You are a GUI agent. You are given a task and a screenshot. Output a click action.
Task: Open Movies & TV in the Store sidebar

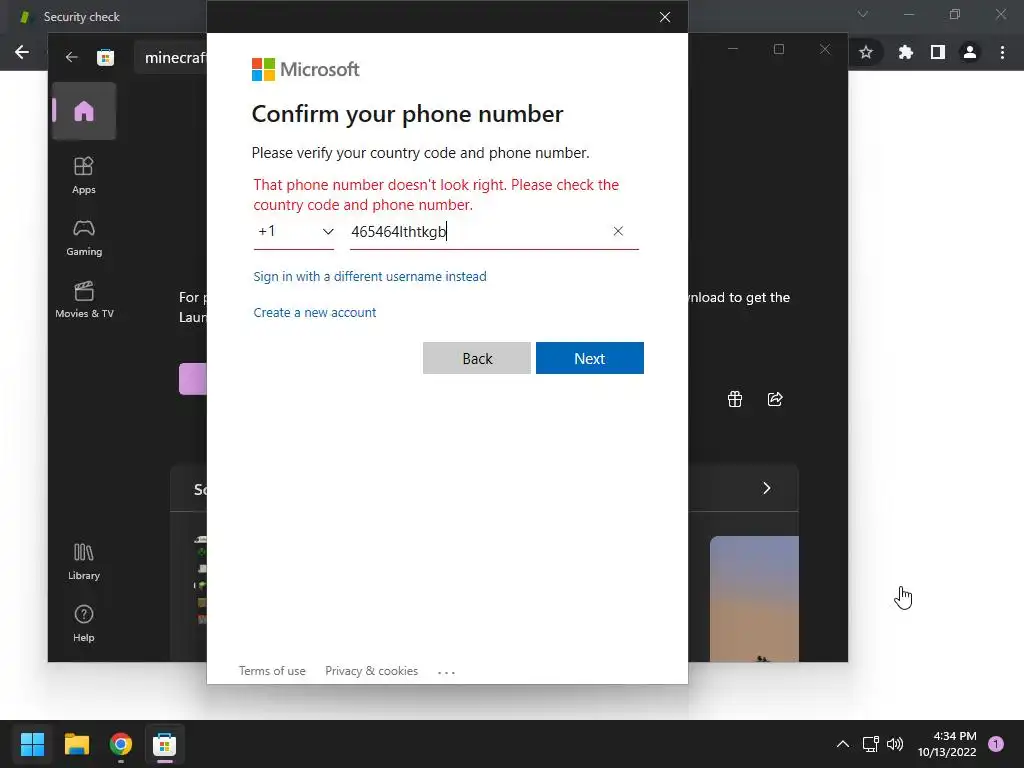[x=84, y=299]
